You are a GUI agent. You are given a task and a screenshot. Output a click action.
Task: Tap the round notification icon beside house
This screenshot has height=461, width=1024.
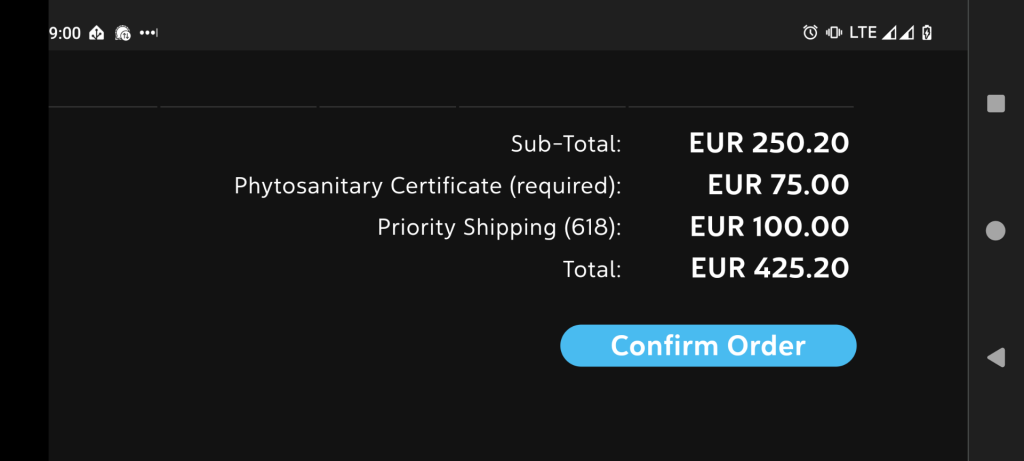(123, 33)
